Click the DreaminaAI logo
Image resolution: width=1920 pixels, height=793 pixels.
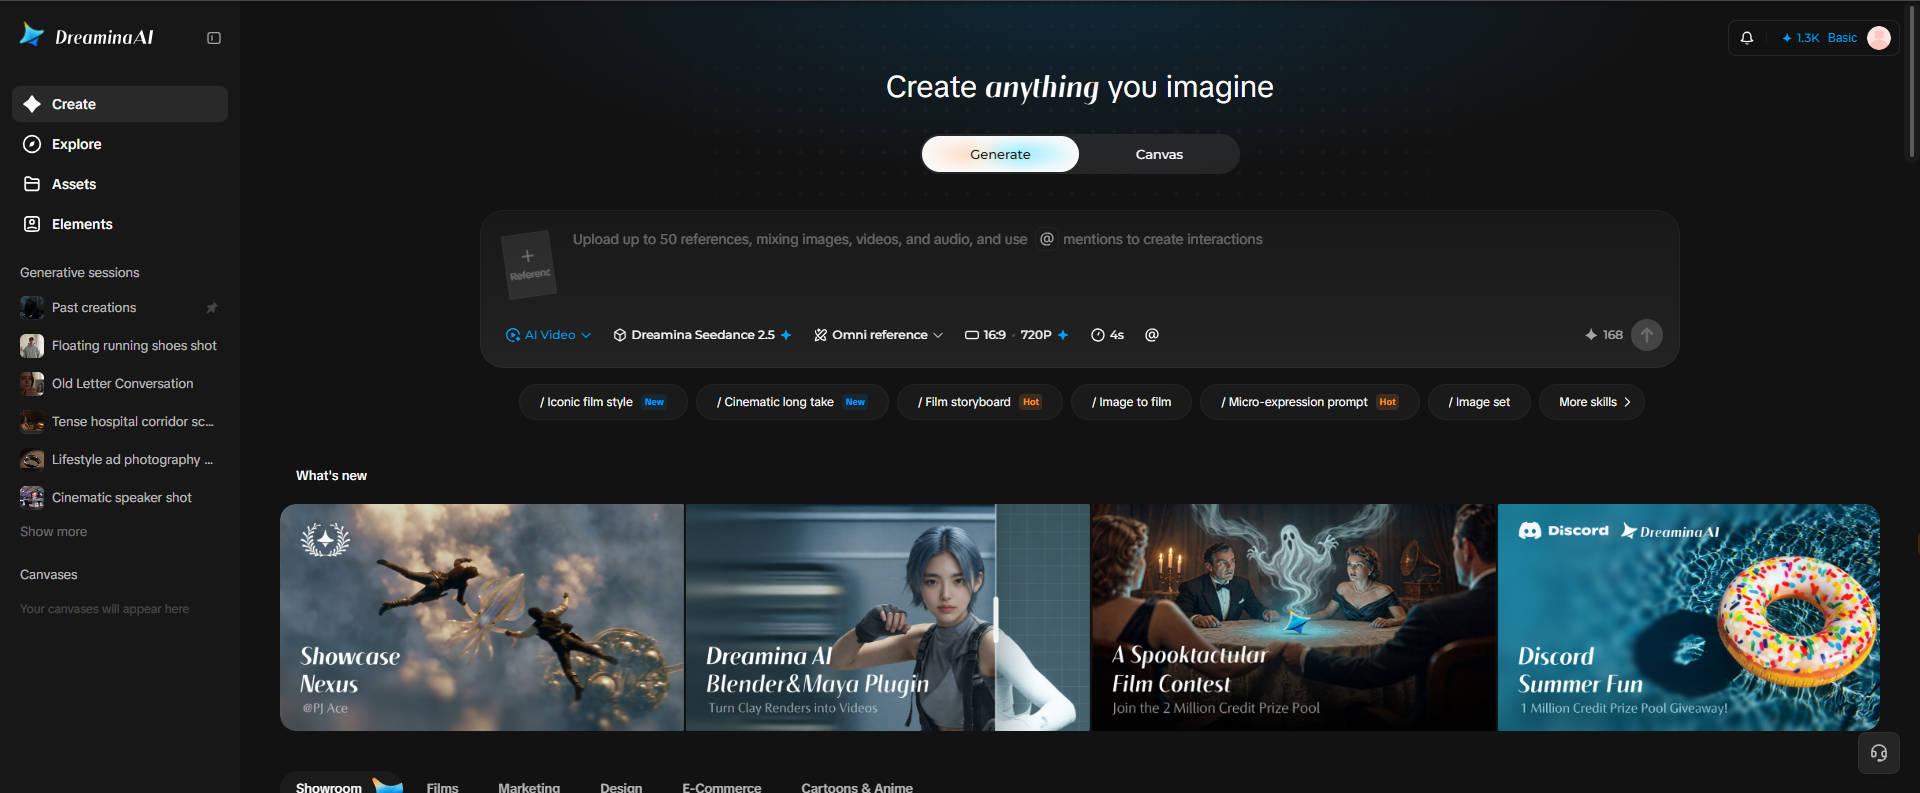pyautogui.click(x=87, y=37)
